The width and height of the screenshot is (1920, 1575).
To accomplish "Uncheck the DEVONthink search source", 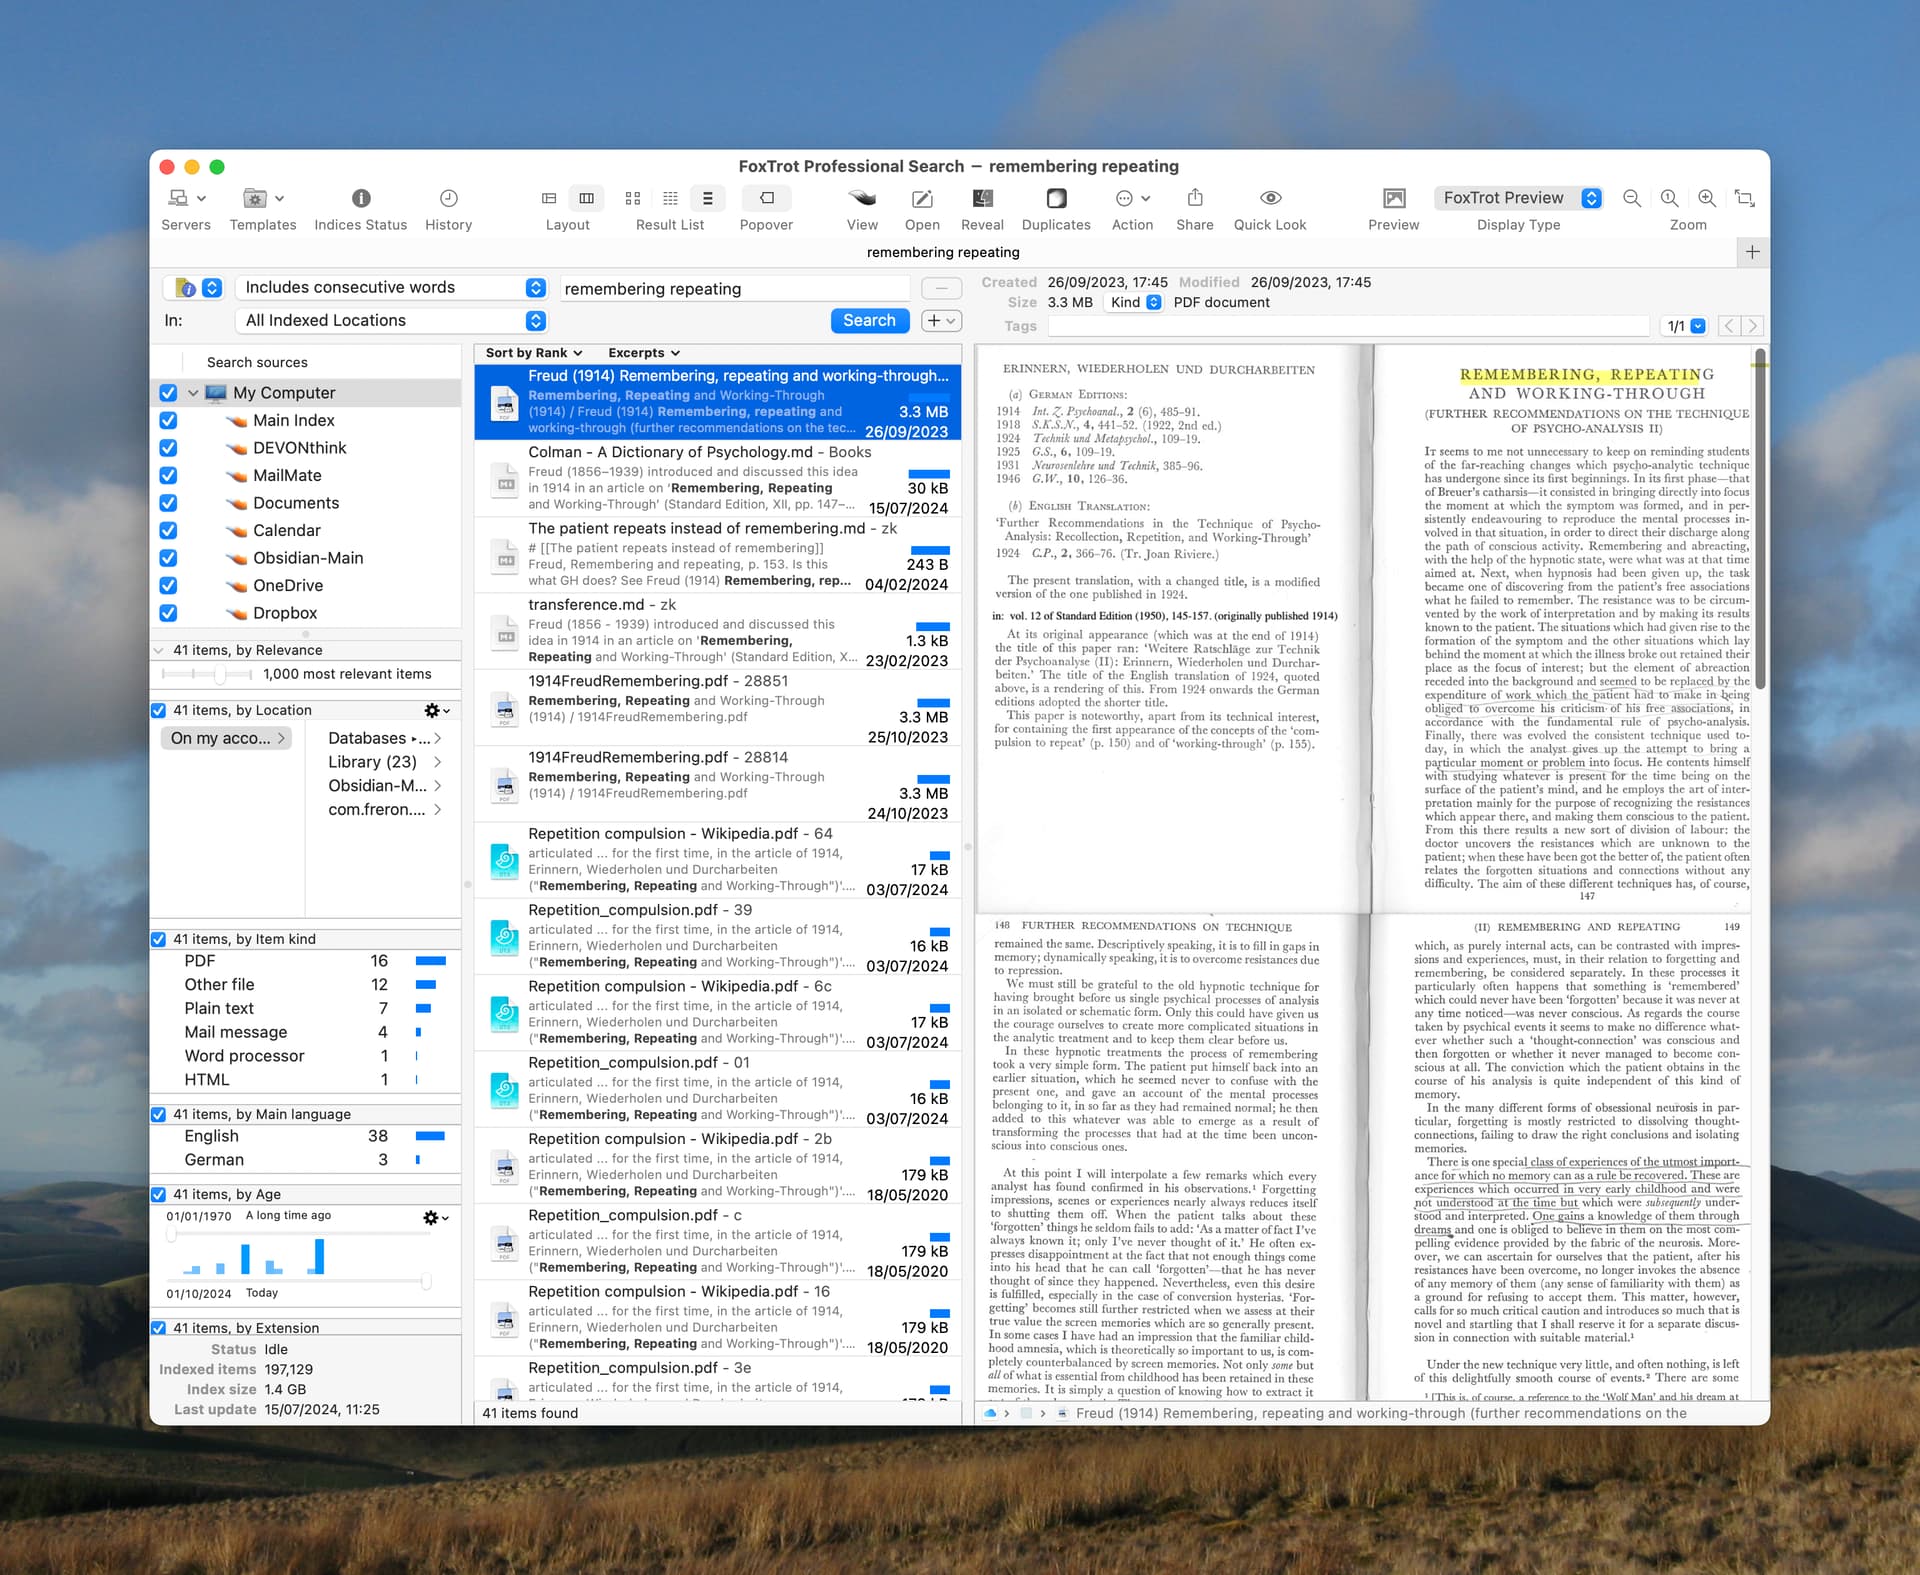I will 168,448.
